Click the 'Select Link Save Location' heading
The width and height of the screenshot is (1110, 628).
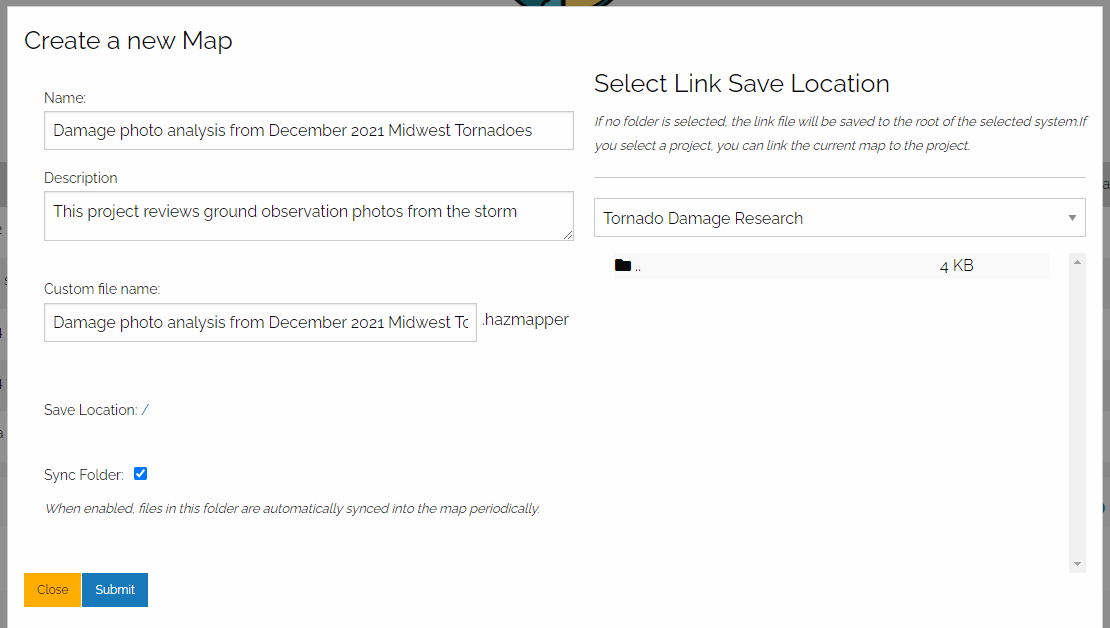tap(741, 84)
